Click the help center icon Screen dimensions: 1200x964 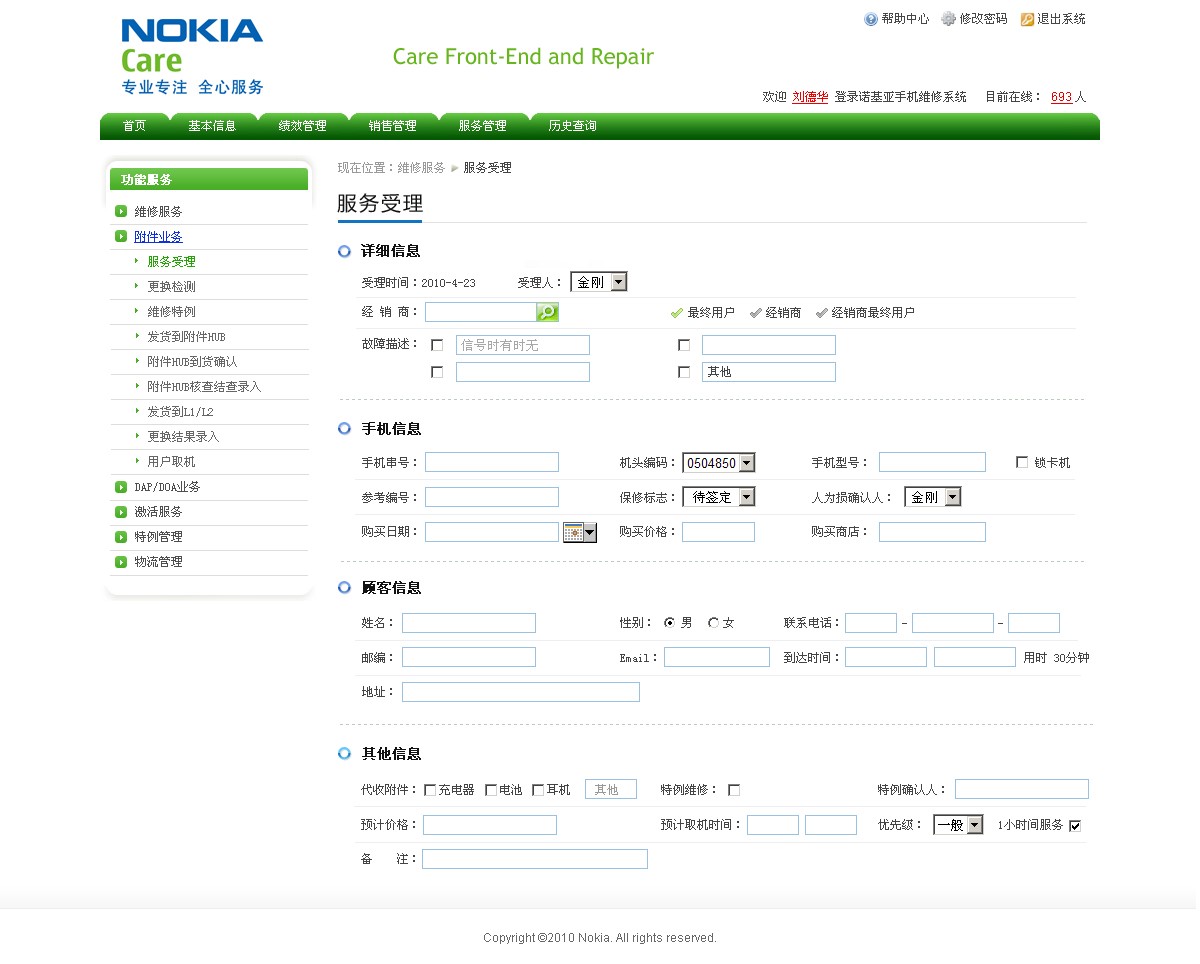pos(871,19)
